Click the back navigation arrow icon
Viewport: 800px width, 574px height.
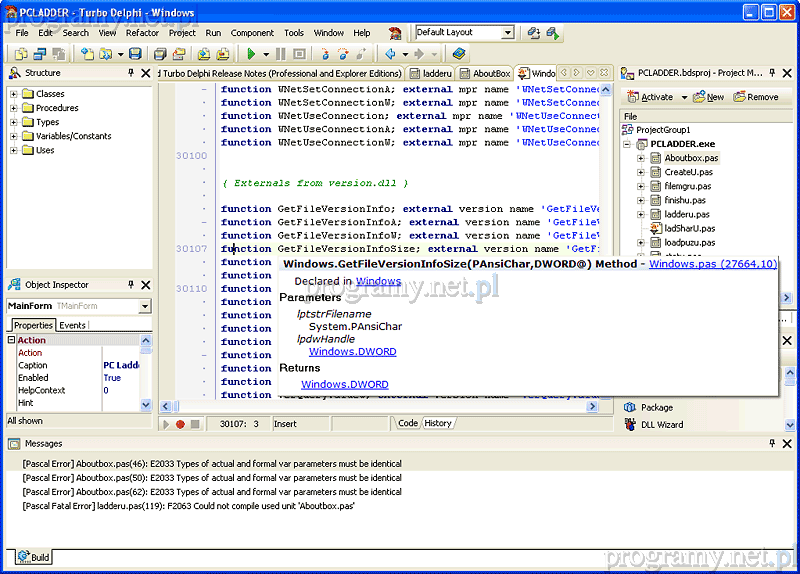[x=390, y=54]
